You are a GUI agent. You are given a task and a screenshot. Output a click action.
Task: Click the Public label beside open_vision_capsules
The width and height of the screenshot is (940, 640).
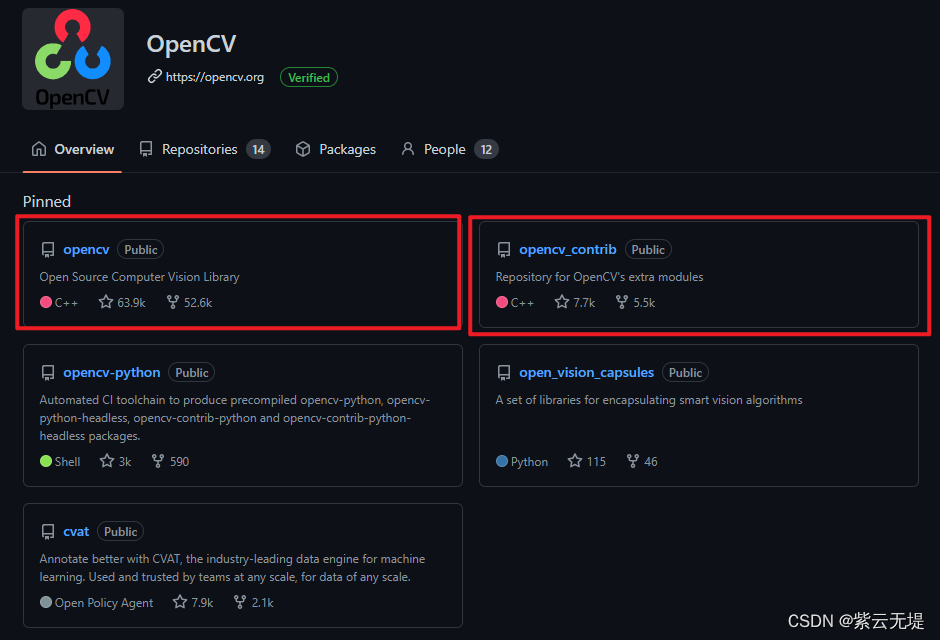(685, 372)
